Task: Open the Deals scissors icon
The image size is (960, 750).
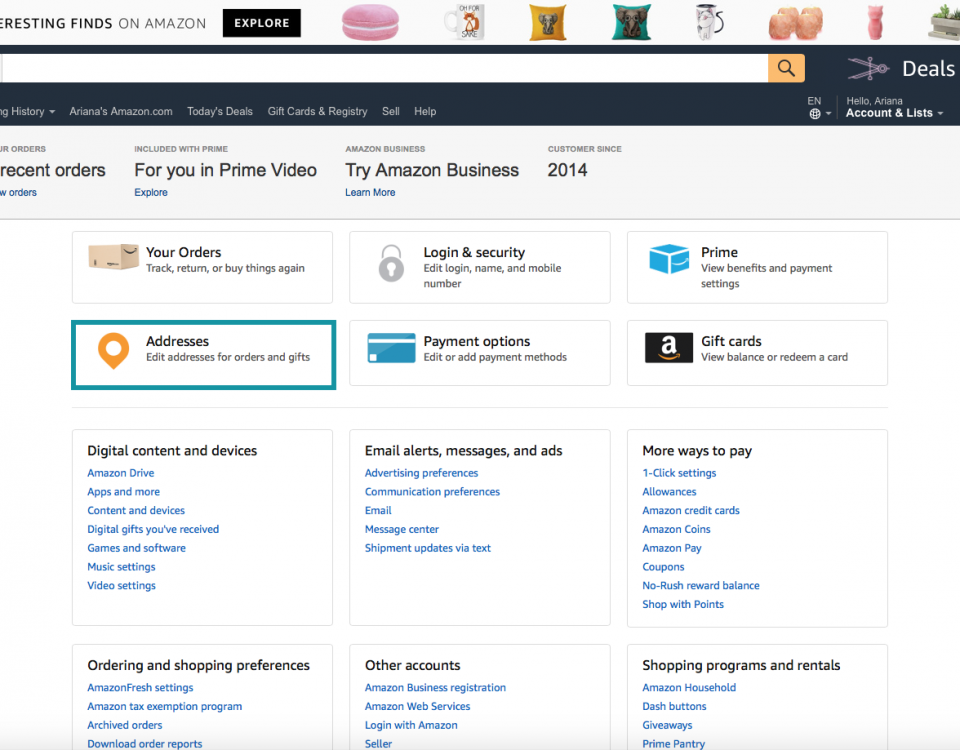Action: (x=868, y=69)
